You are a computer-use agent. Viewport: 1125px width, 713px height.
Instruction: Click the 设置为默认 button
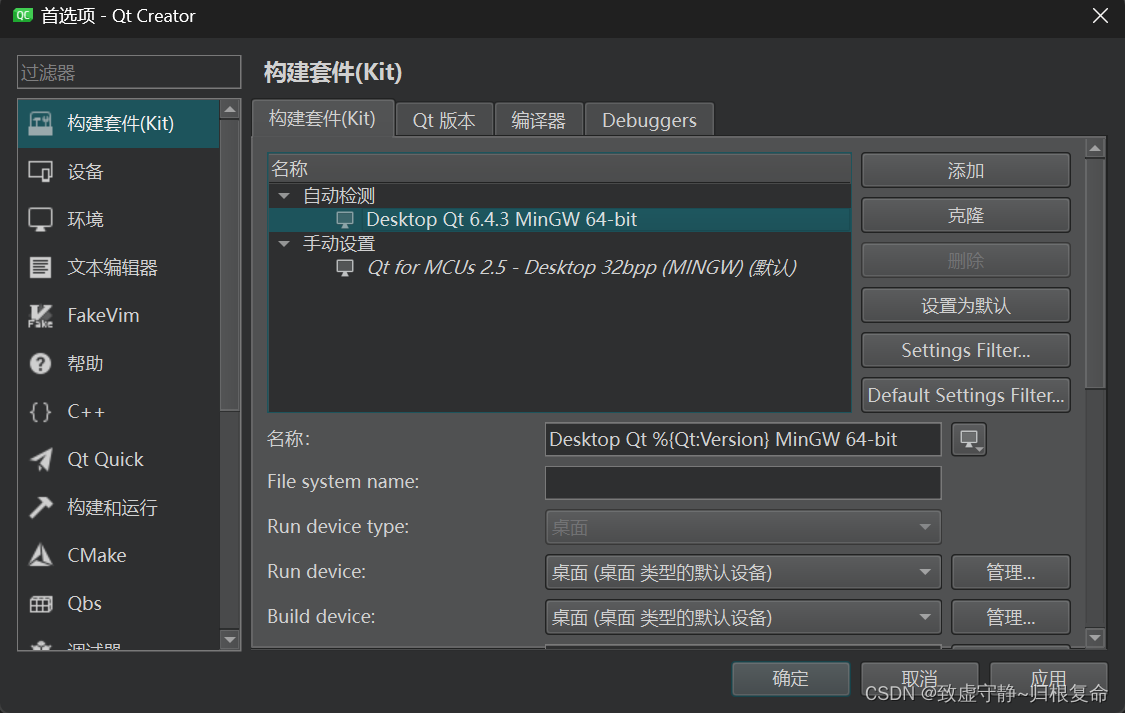coord(966,306)
